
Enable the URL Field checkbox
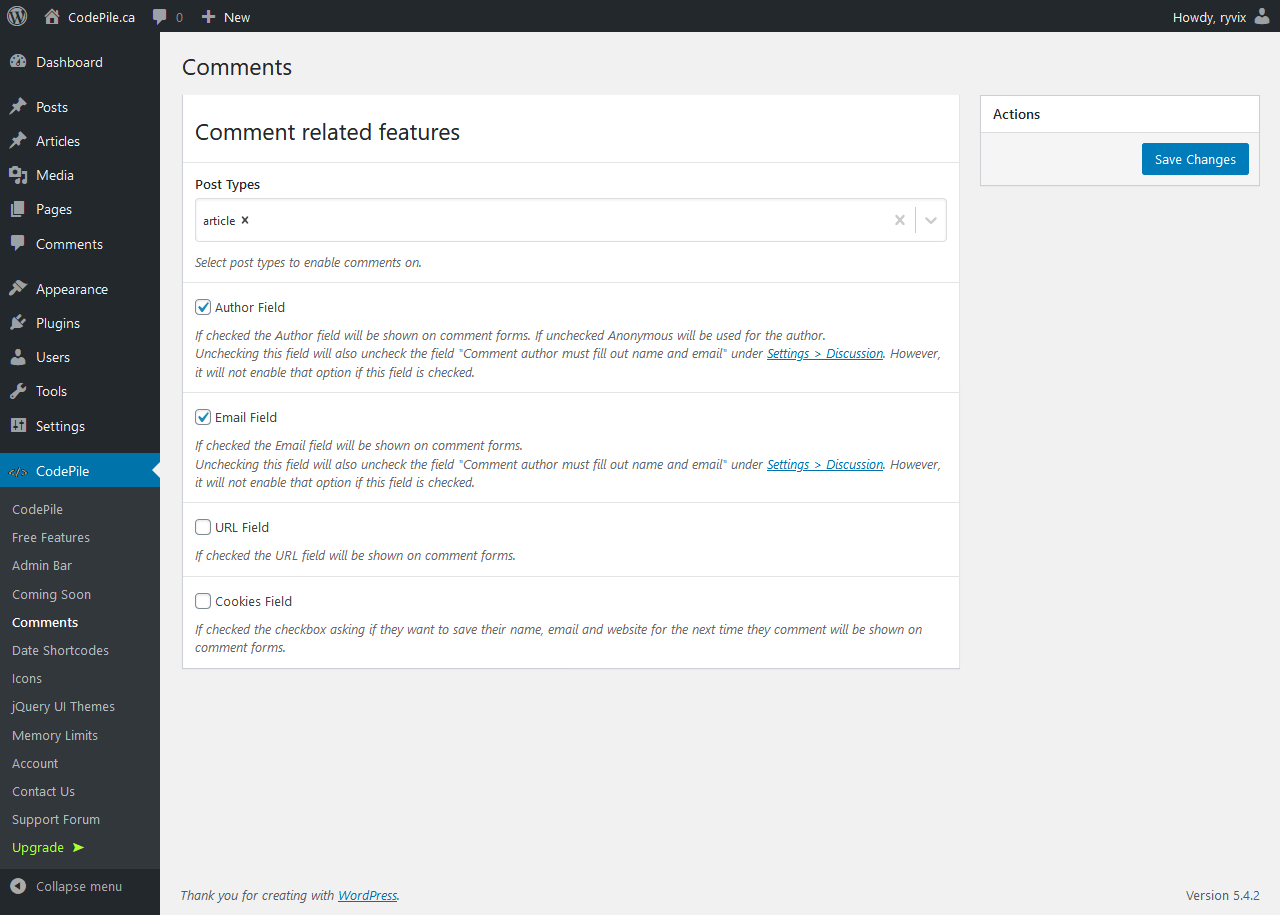point(203,528)
